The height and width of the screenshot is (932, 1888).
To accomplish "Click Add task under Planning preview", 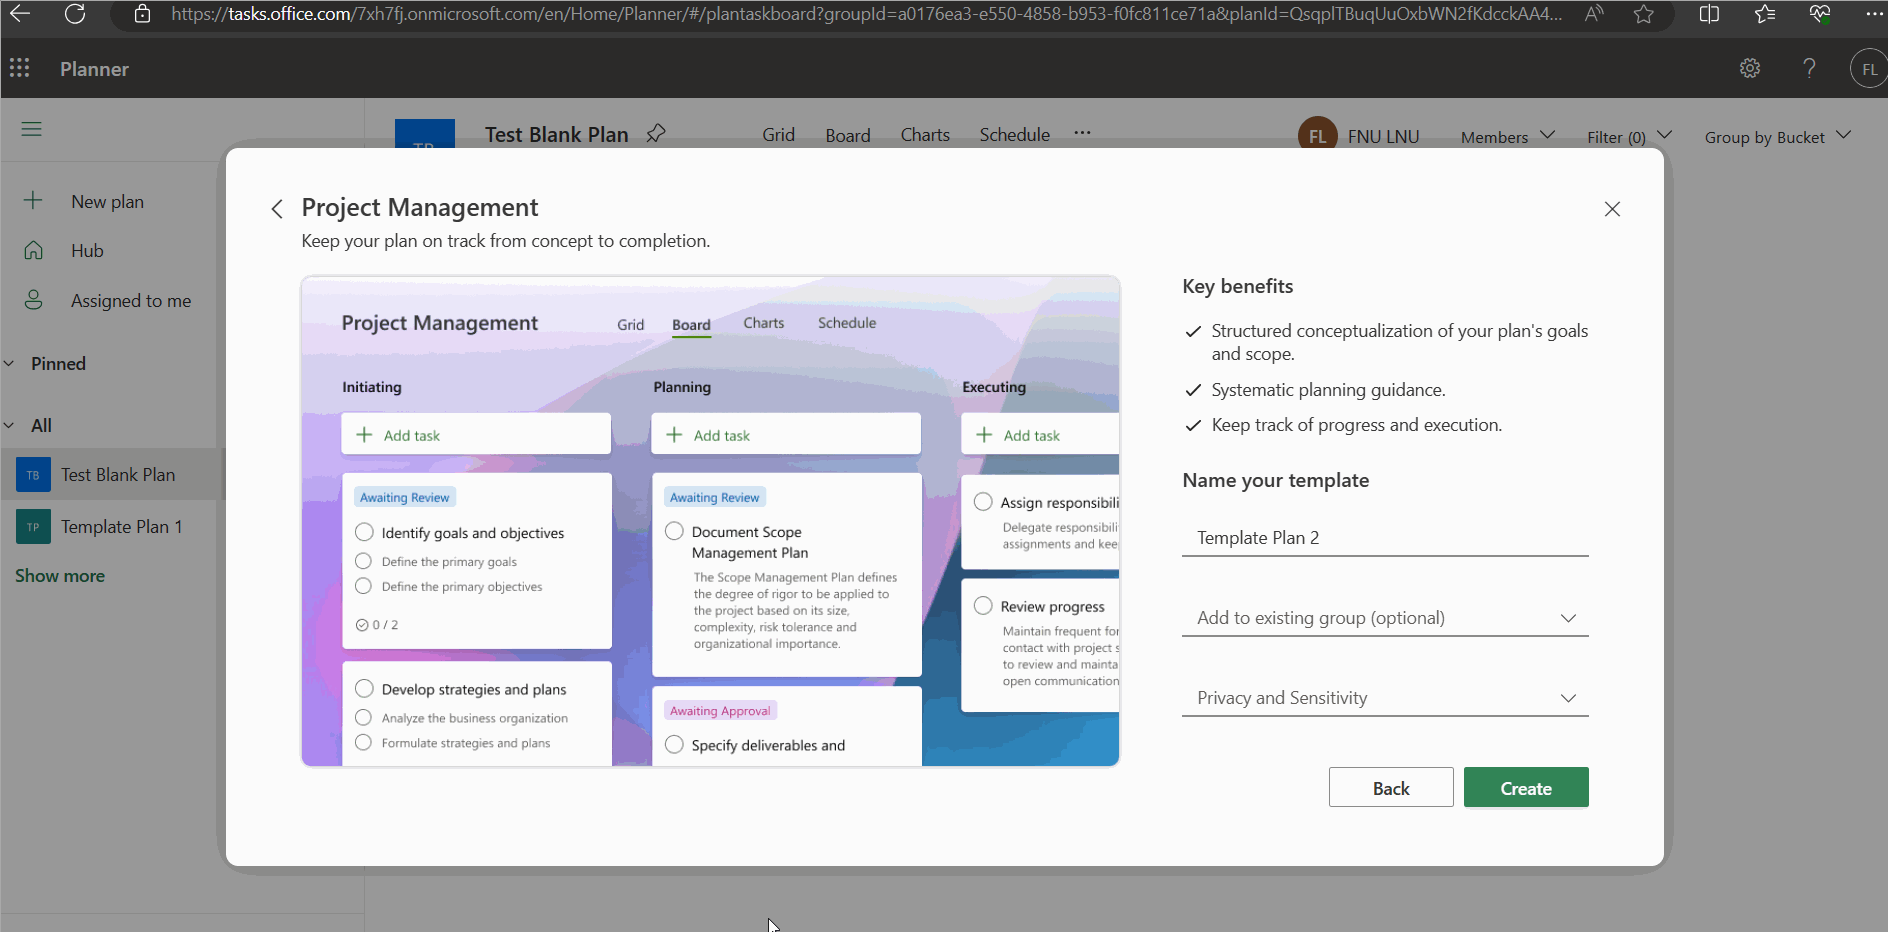I will (x=786, y=434).
